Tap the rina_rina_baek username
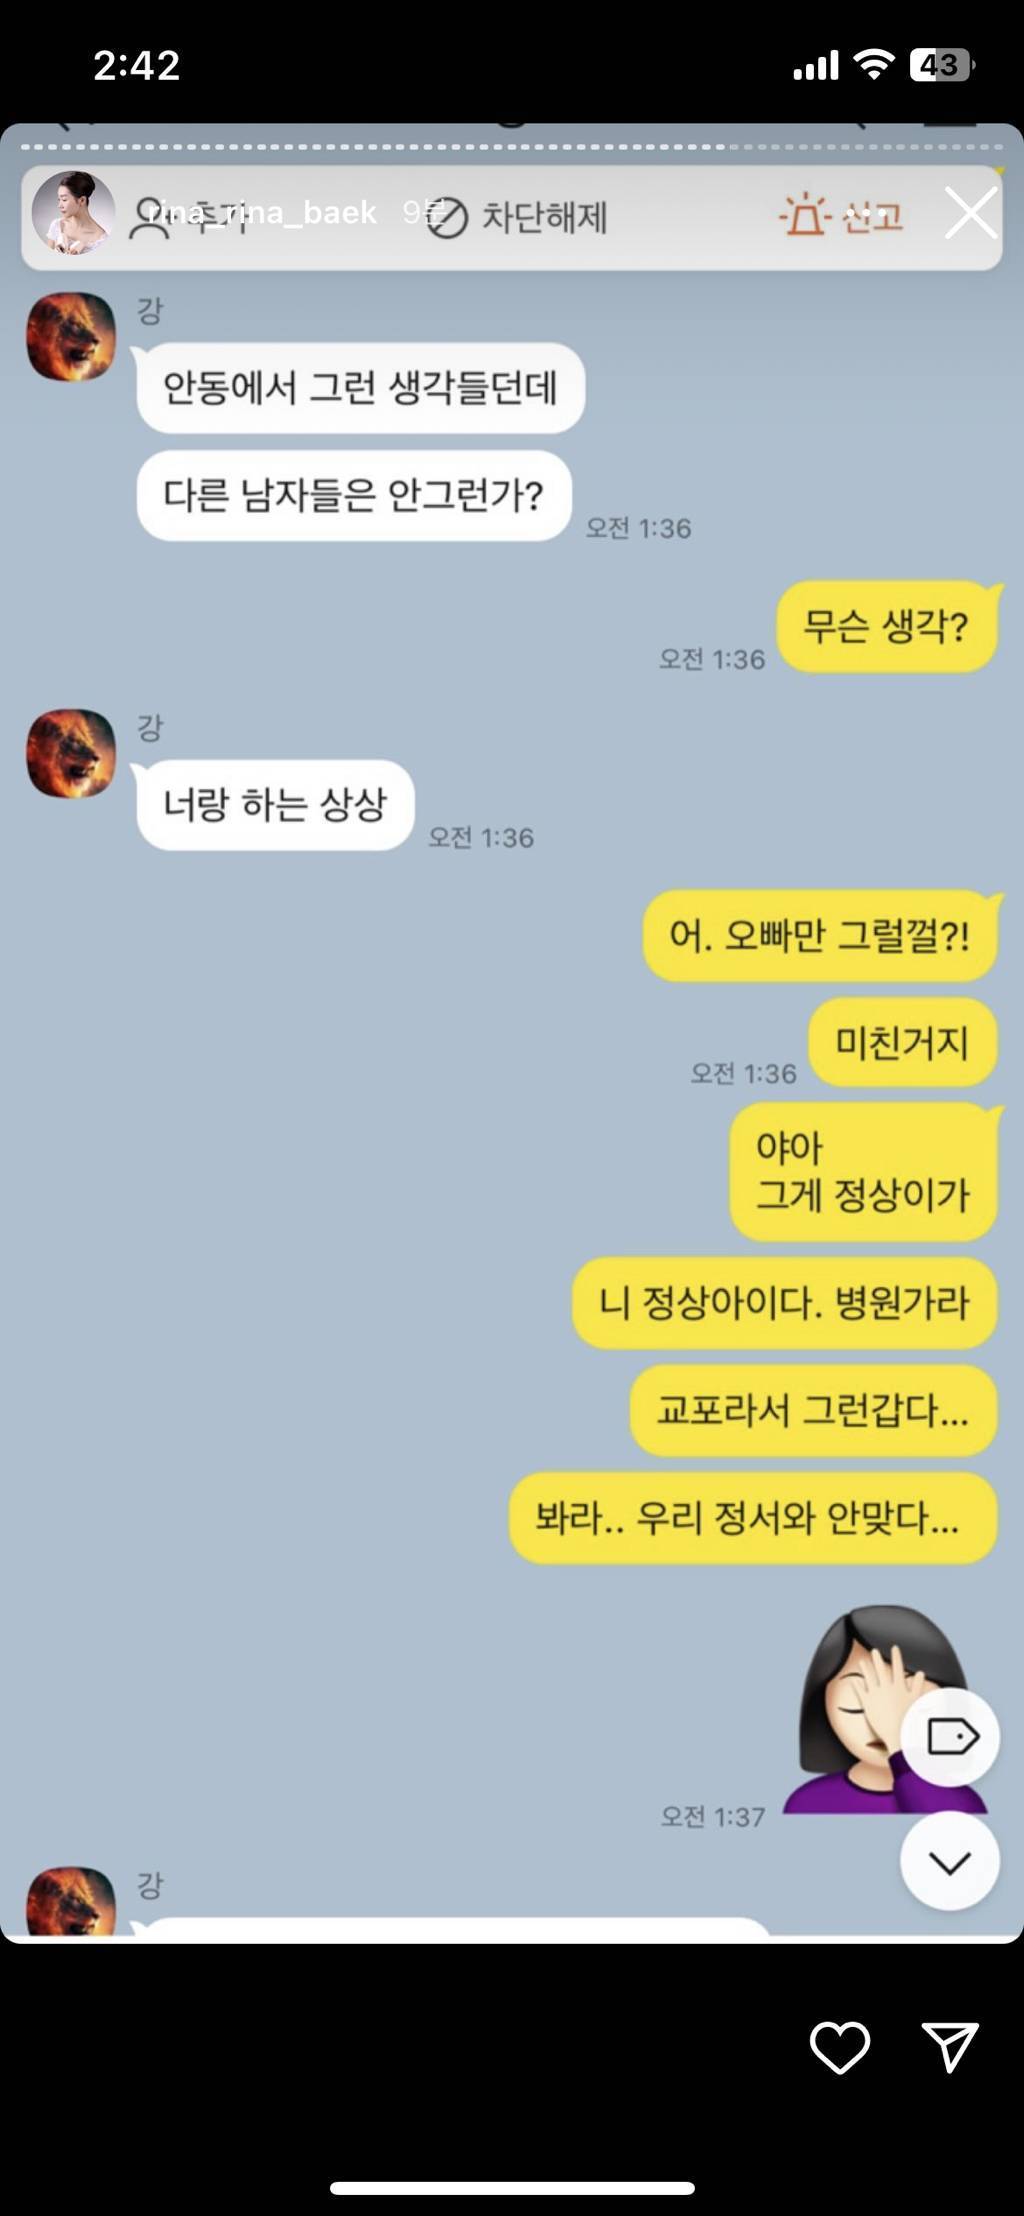The width and height of the screenshot is (1024, 2216). pyautogui.click(x=263, y=212)
